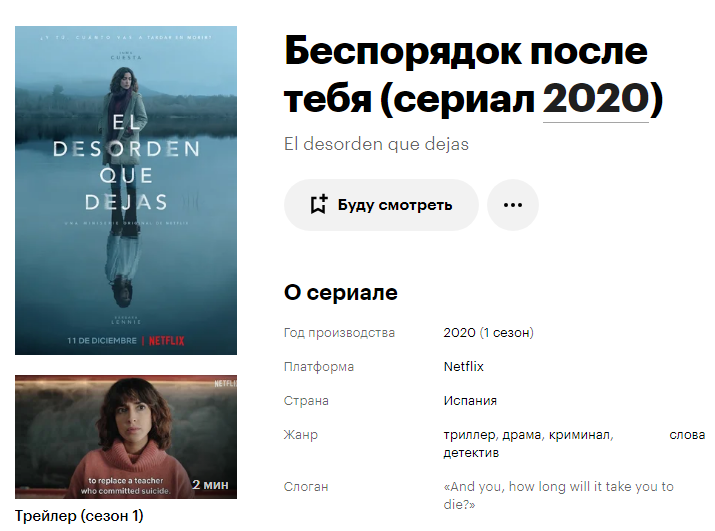Click the О сериале section heading
The image size is (715, 531).
click(x=341, y=292)
